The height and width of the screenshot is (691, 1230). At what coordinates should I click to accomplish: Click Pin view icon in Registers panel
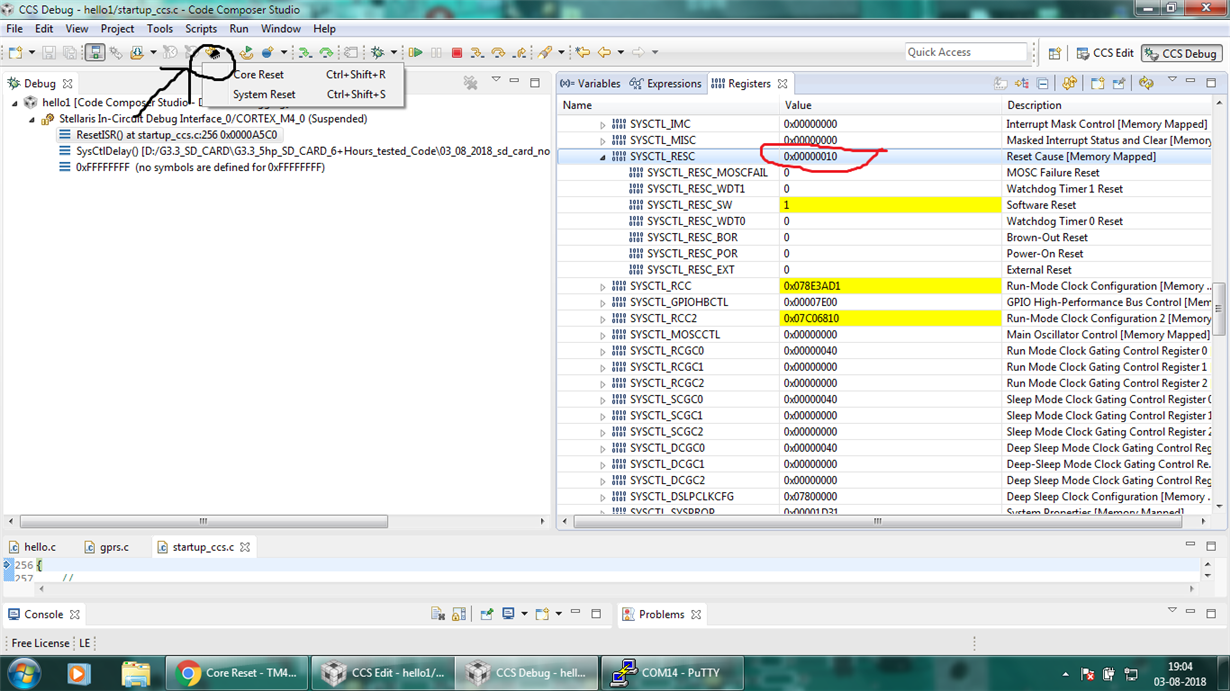(1119, 84)
